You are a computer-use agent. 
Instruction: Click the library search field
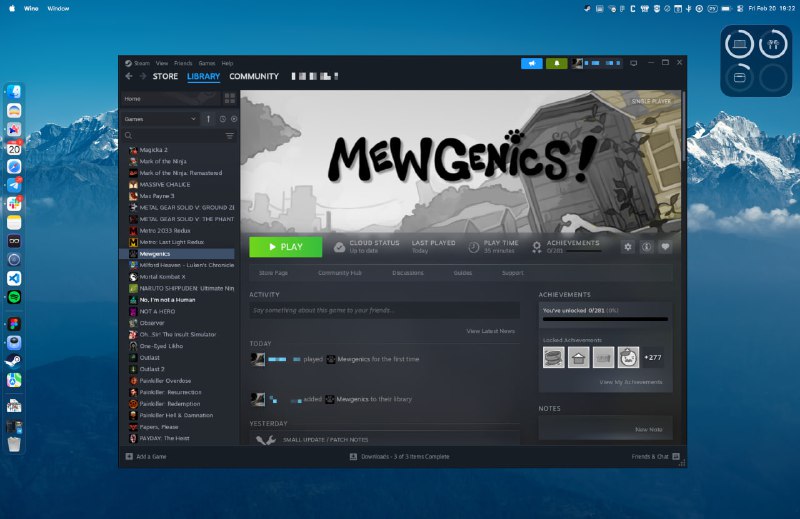point(173,136)
